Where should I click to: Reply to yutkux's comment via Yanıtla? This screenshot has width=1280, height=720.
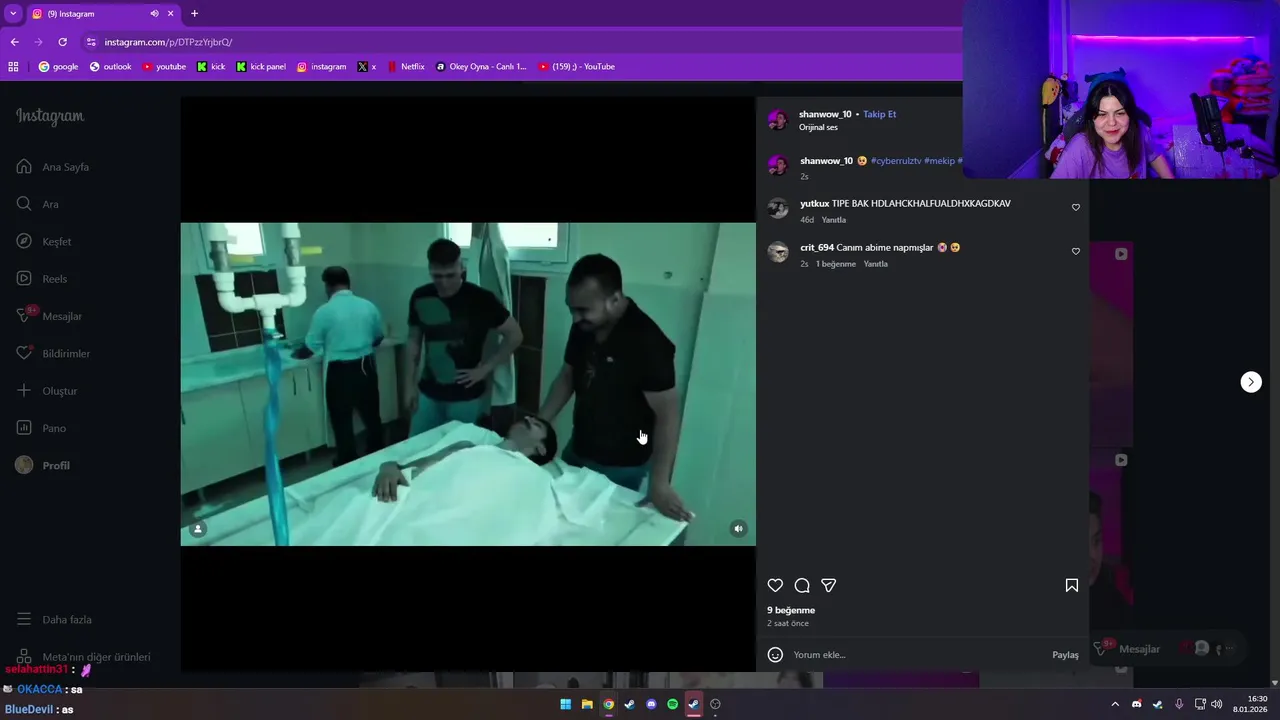834,220
